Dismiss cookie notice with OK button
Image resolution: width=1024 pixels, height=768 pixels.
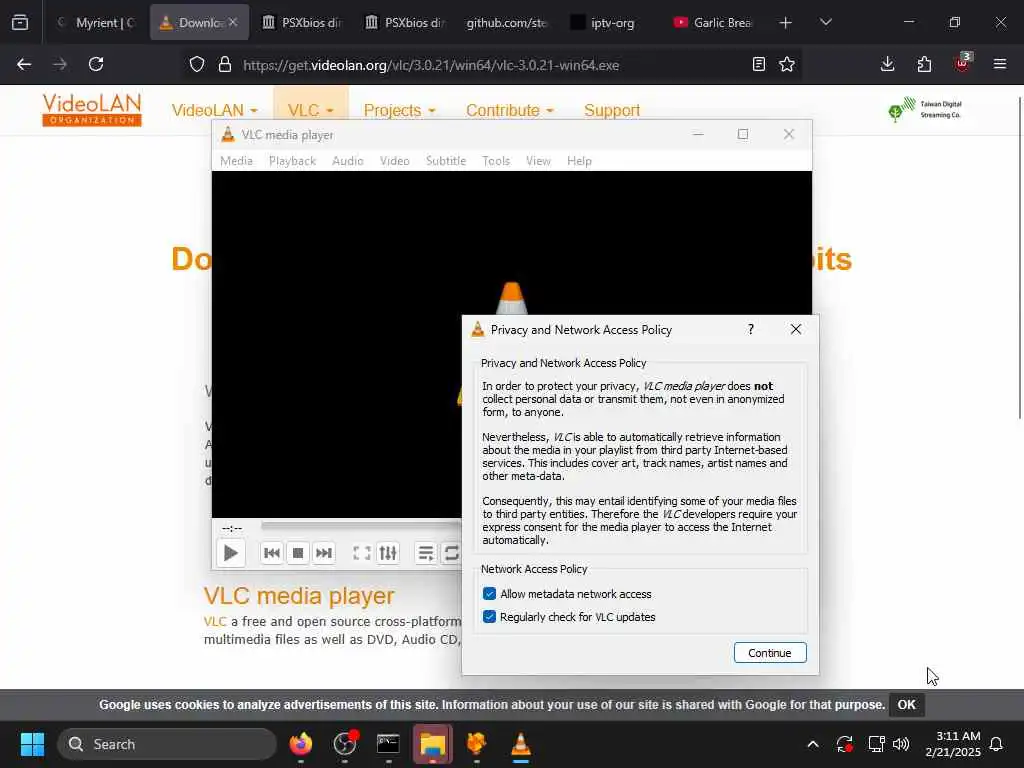pos(906,705)
